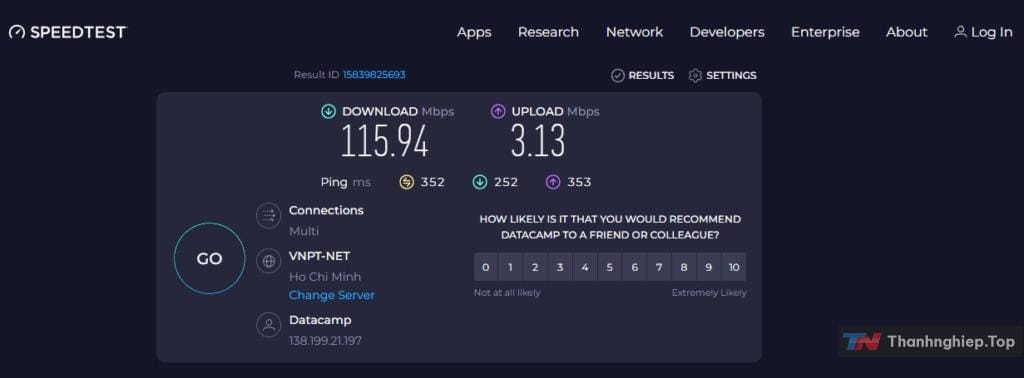The width and height of the screenshot is (1024, 378).
Task: Click the Connections heading
Action: tap(327, 210)
